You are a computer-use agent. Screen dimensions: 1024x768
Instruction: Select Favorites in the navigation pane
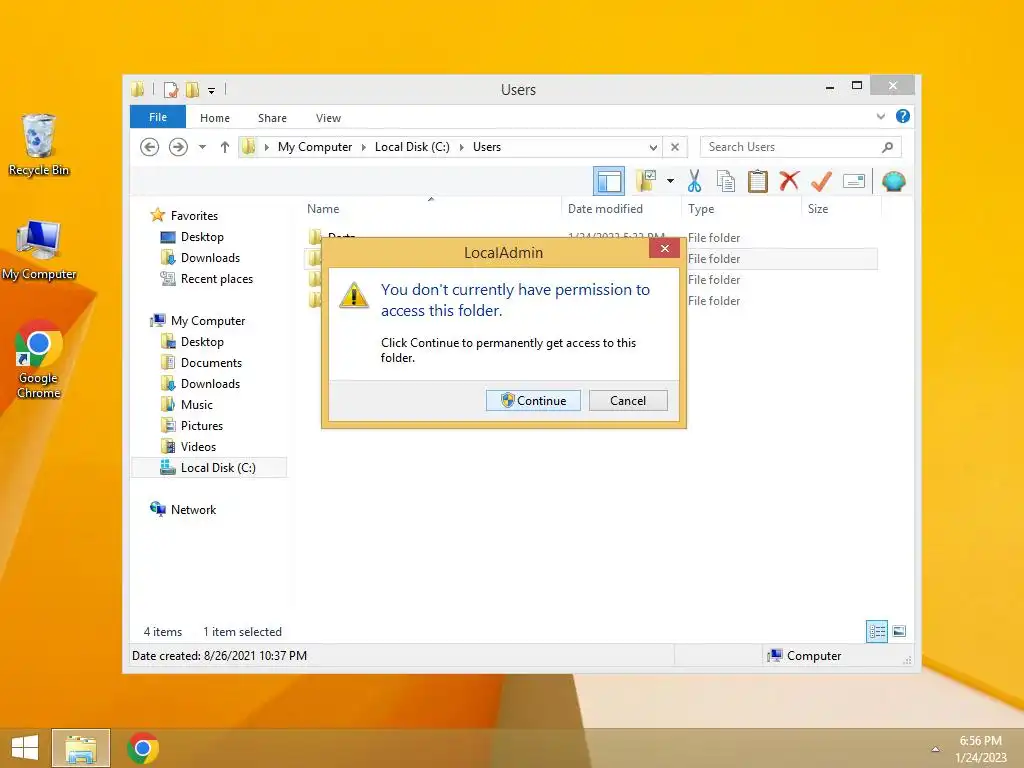194,216
